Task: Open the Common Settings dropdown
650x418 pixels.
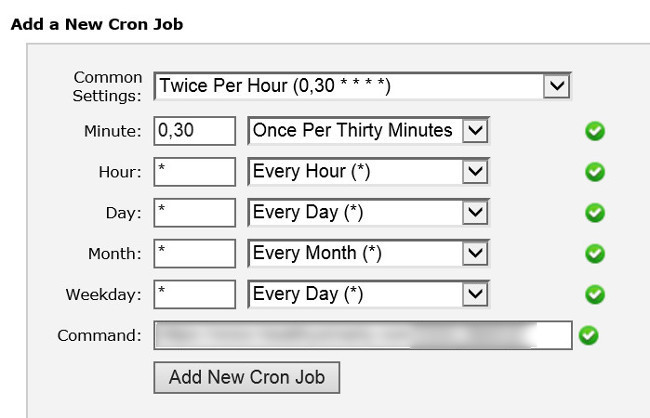Action: (362, 87)
